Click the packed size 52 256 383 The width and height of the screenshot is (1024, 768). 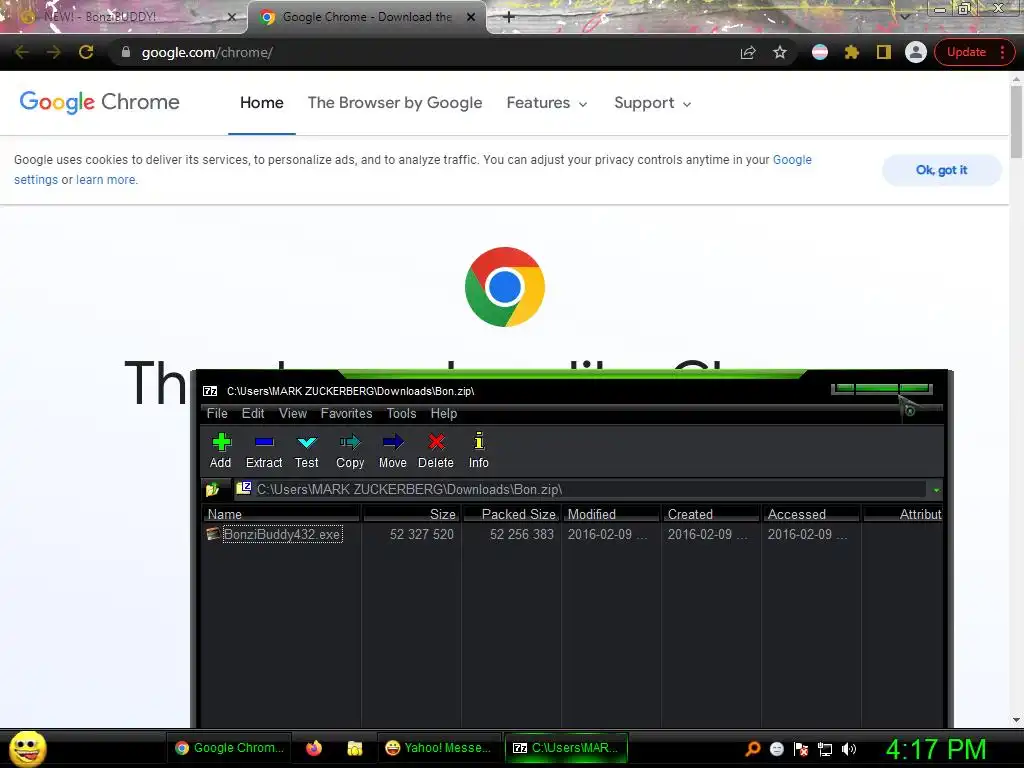tap(521, 534)
